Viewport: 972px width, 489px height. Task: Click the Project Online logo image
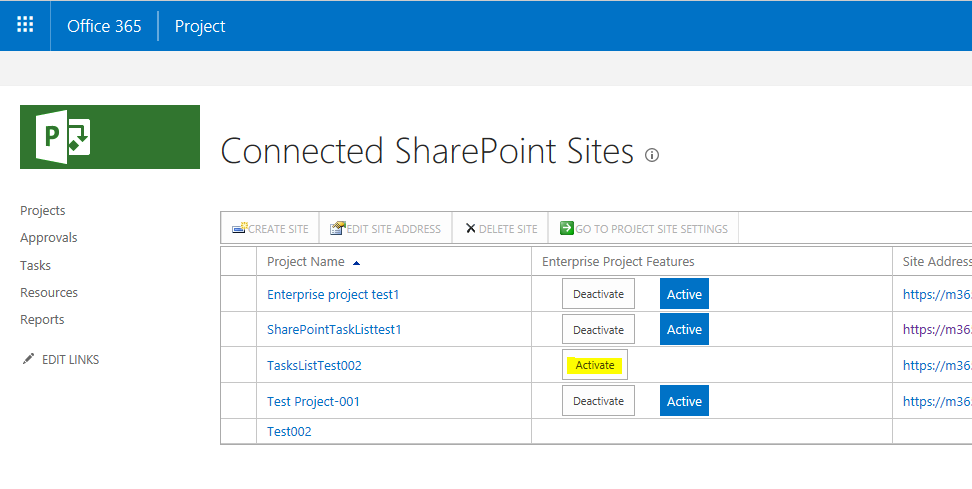[110, 137]
